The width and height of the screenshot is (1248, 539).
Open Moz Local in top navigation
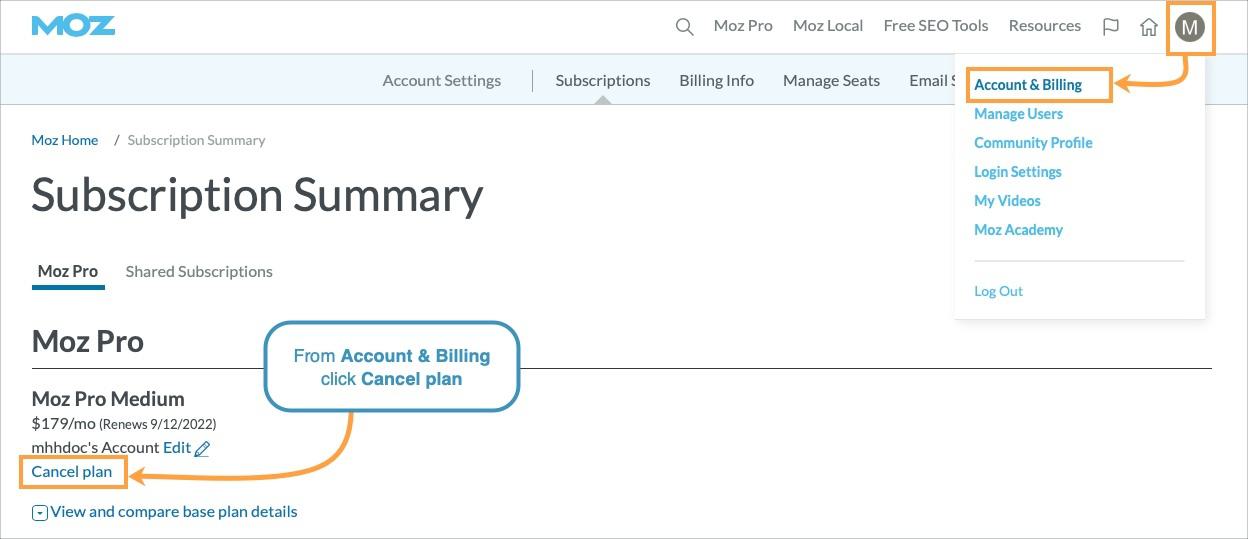(x=828, y=26)
